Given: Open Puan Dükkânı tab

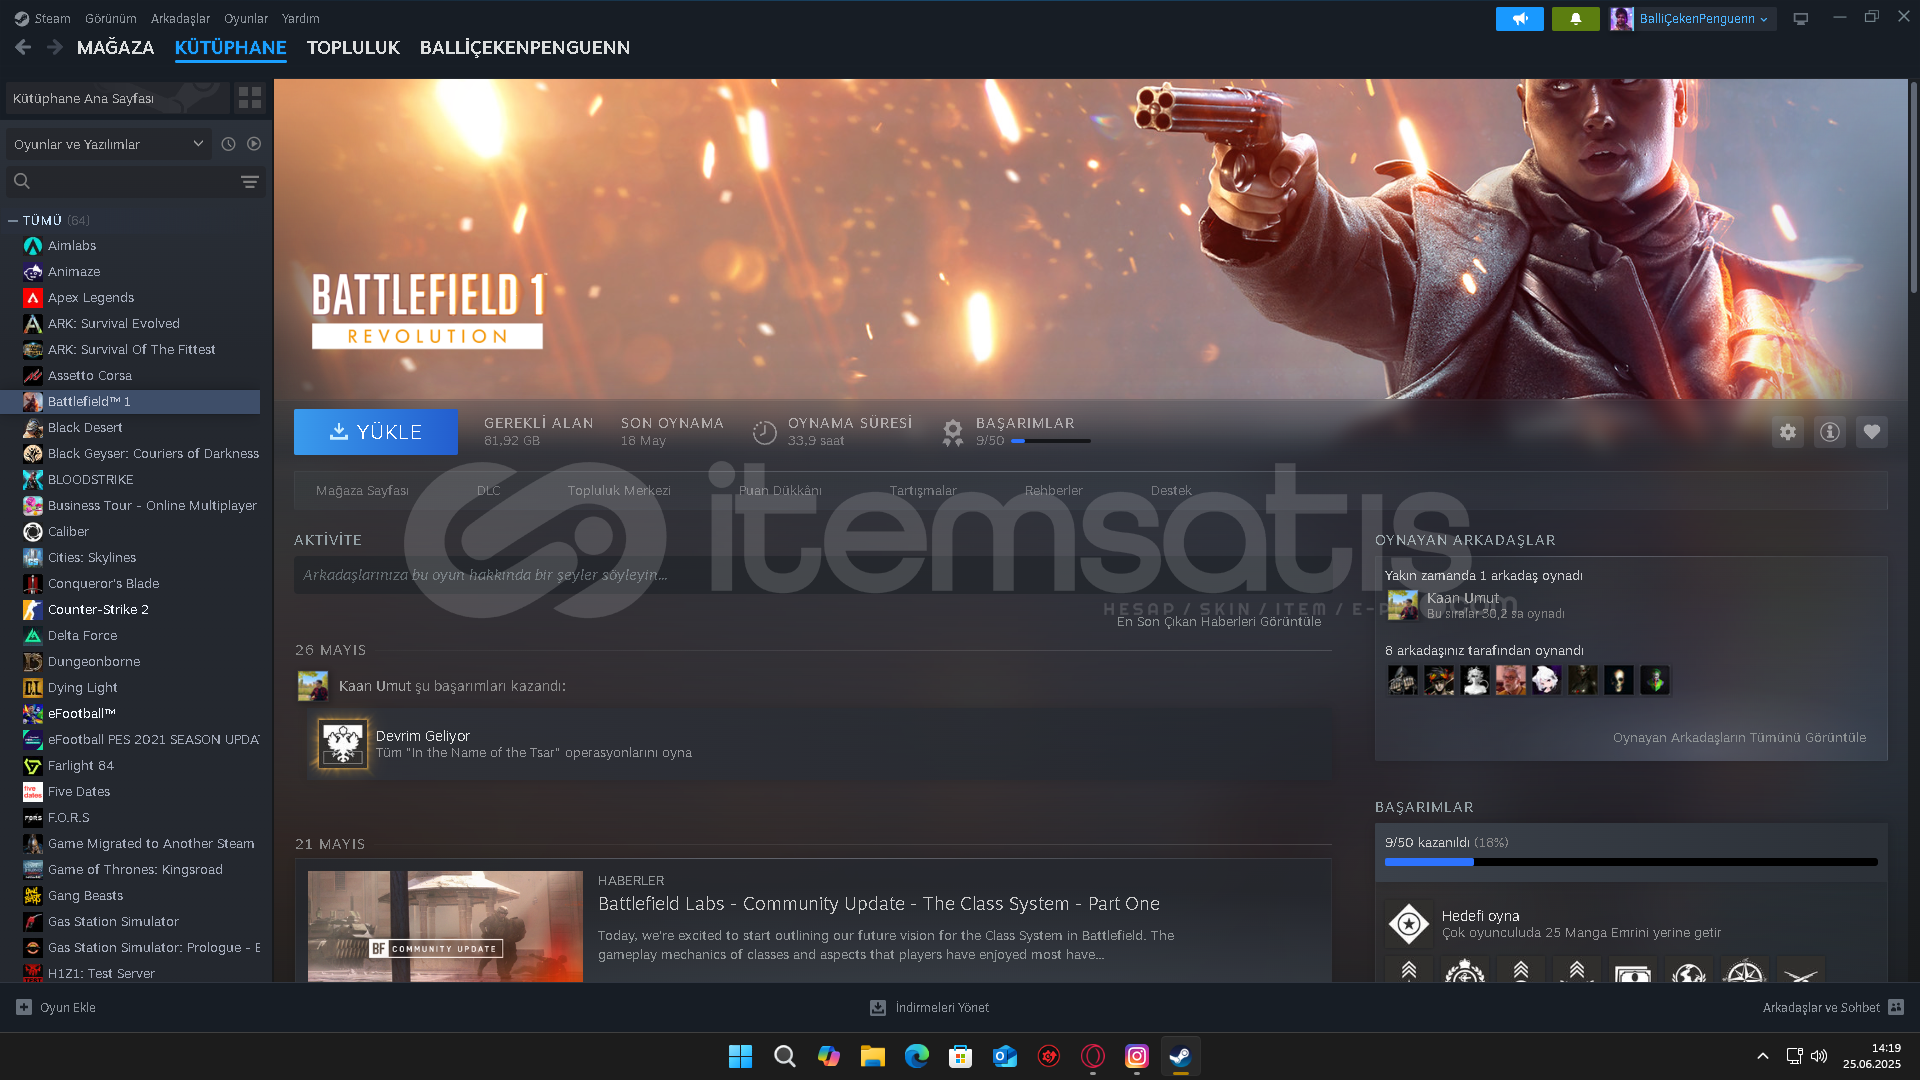Looking at the screenshot, I should (780, 490).
